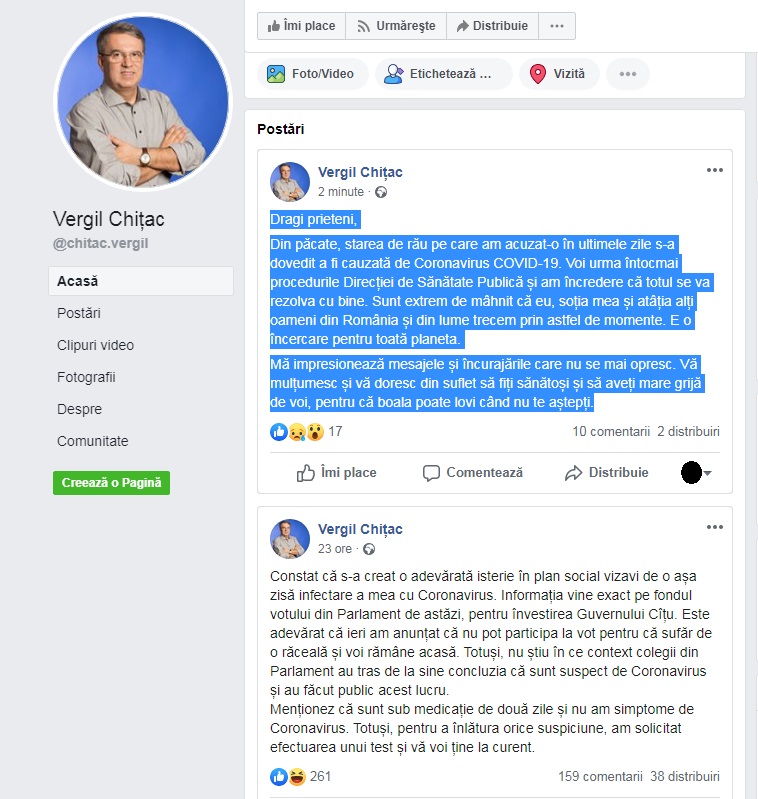The width and height of the screenshot is (758, 799).
Task: Open the three-dots menu on the newest post
Action: click(x=714, y=170)
